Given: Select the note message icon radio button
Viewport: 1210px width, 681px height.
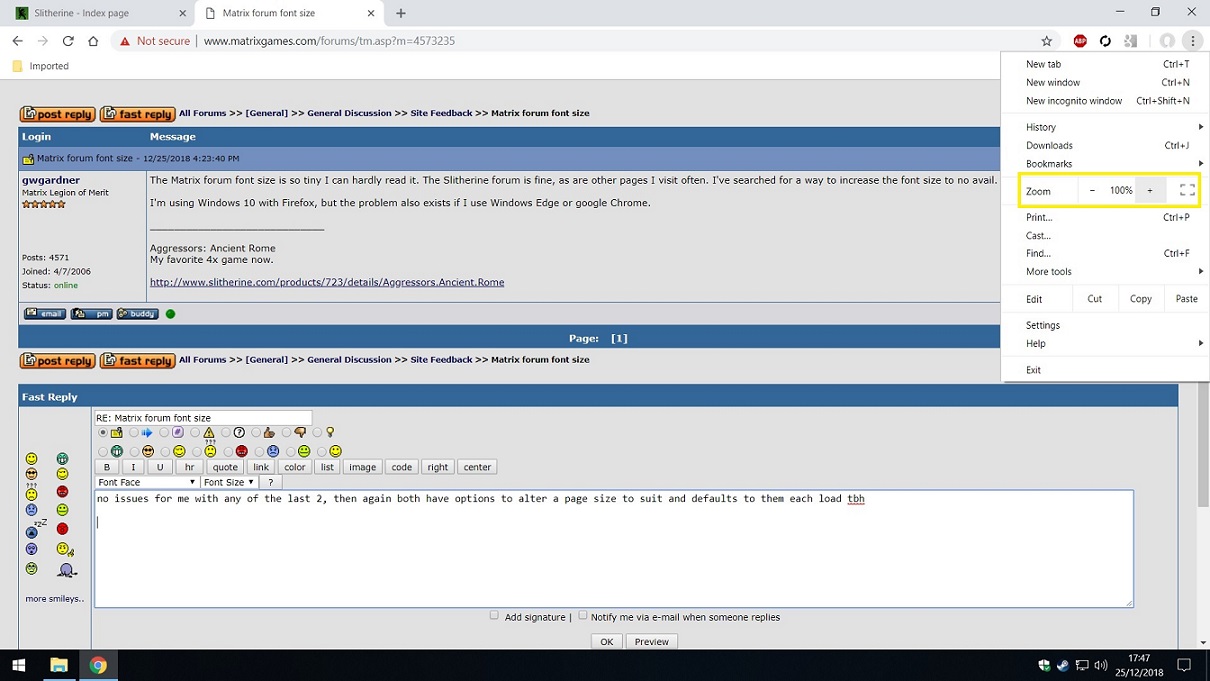Looking at the screenshot, I should point(103,433).
